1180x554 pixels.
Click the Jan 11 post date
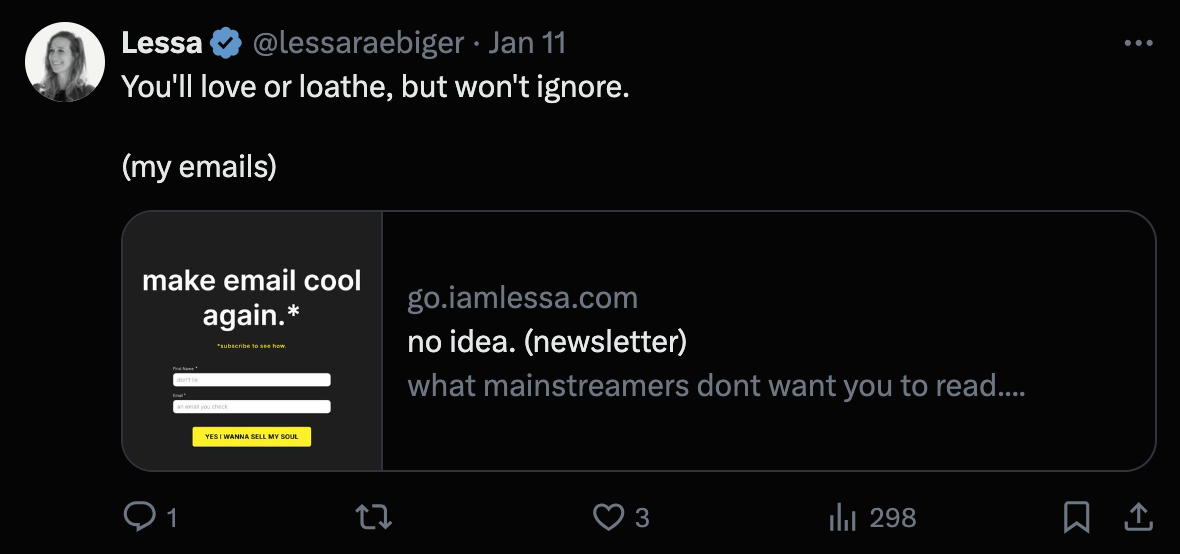[527, 43]
